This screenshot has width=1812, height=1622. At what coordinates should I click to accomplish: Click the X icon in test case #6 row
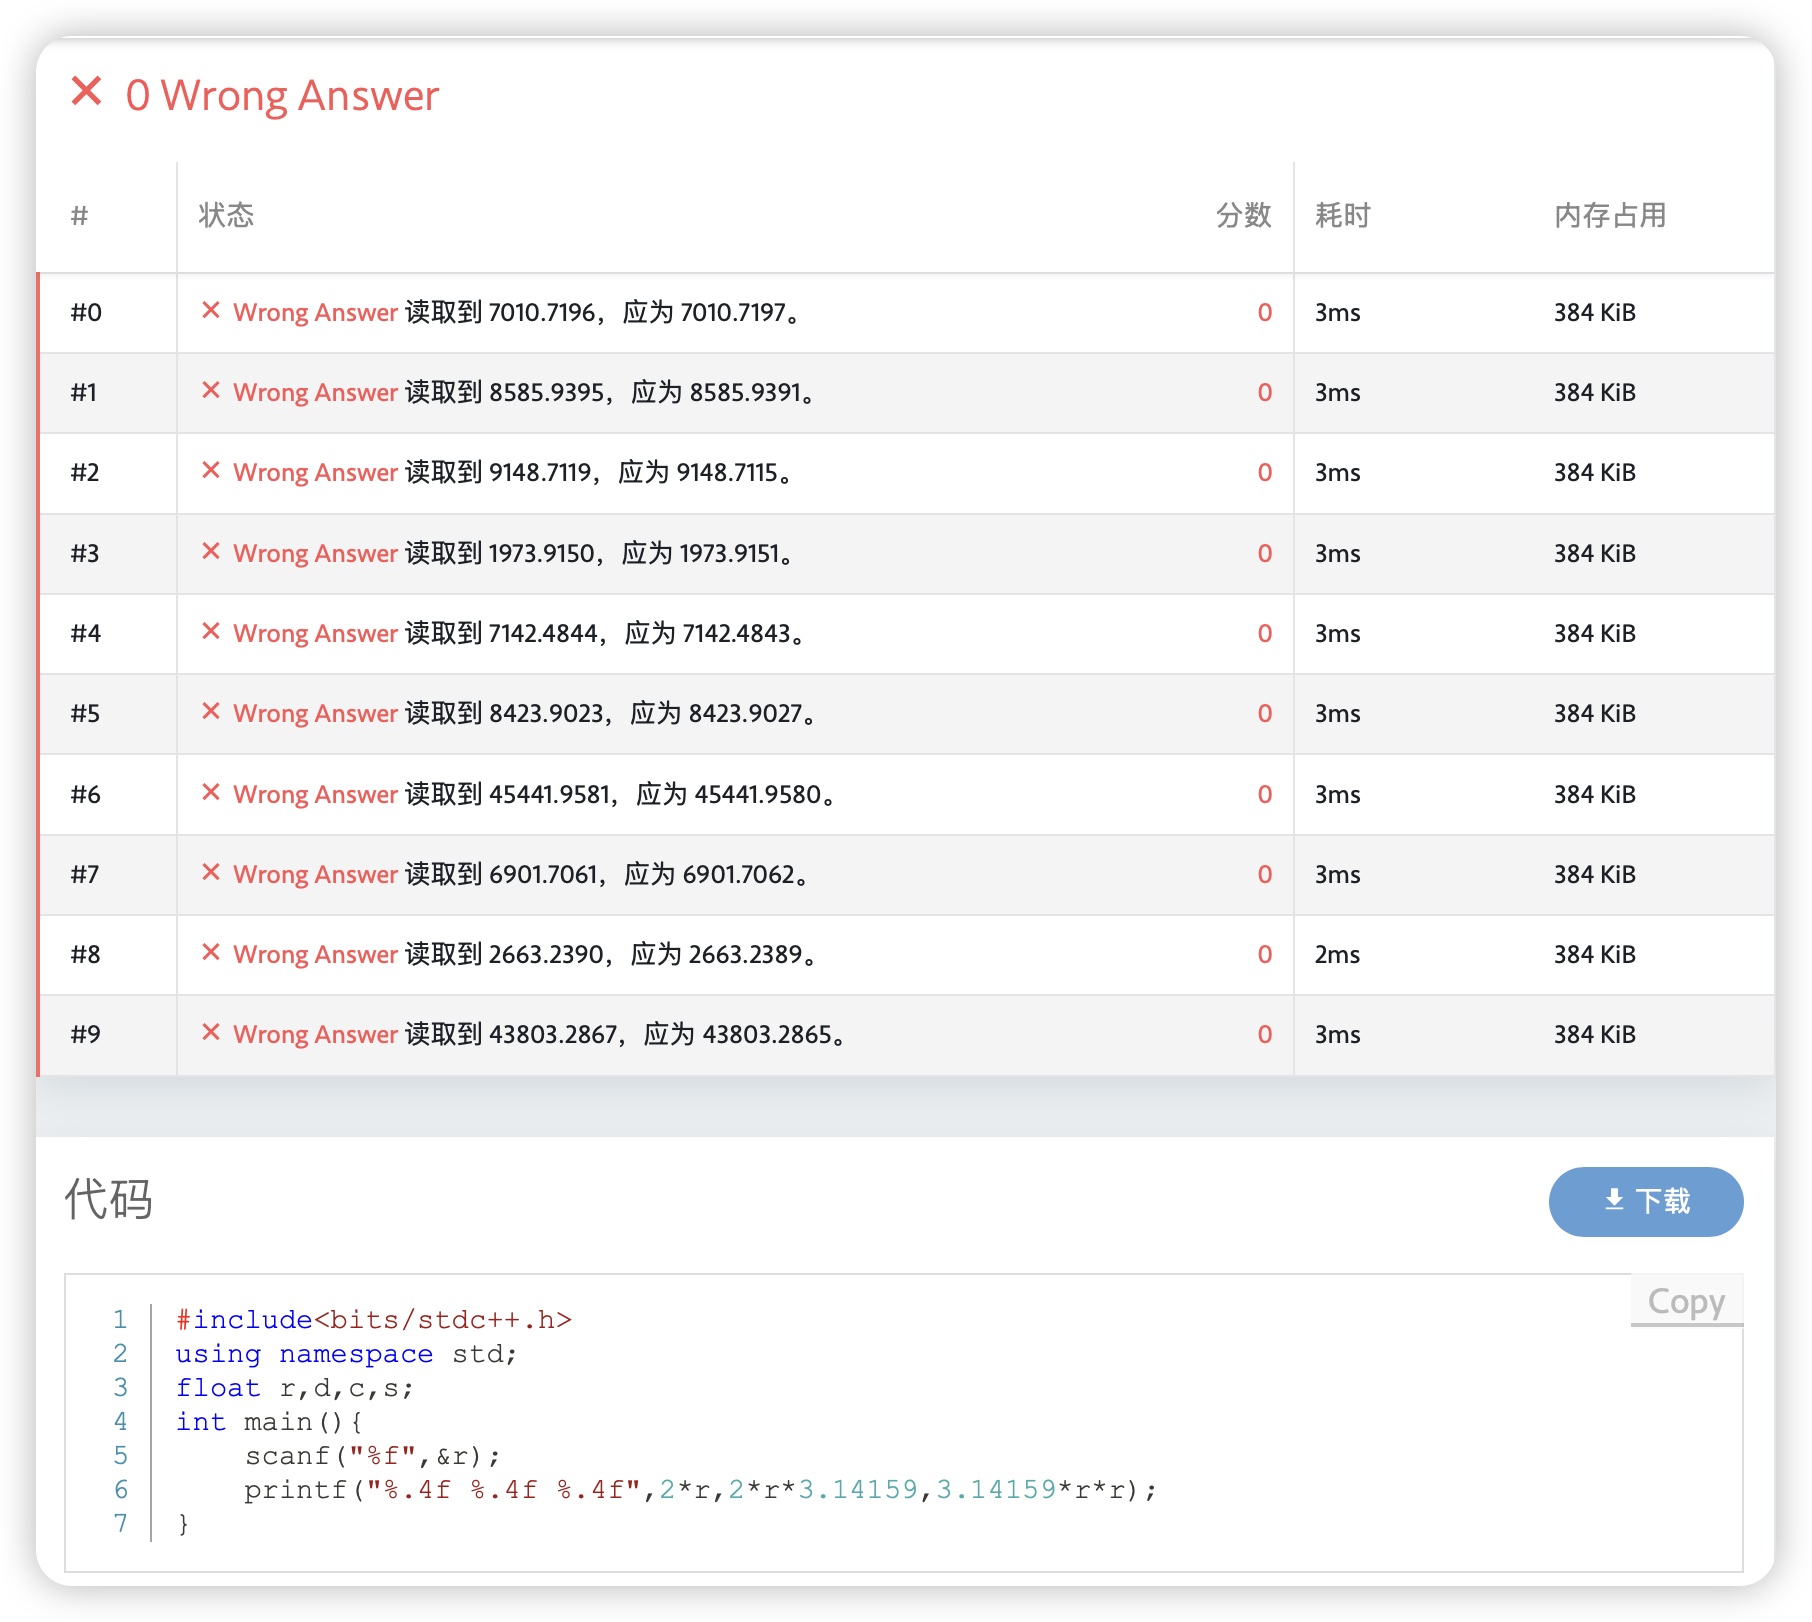coord(210,793)
